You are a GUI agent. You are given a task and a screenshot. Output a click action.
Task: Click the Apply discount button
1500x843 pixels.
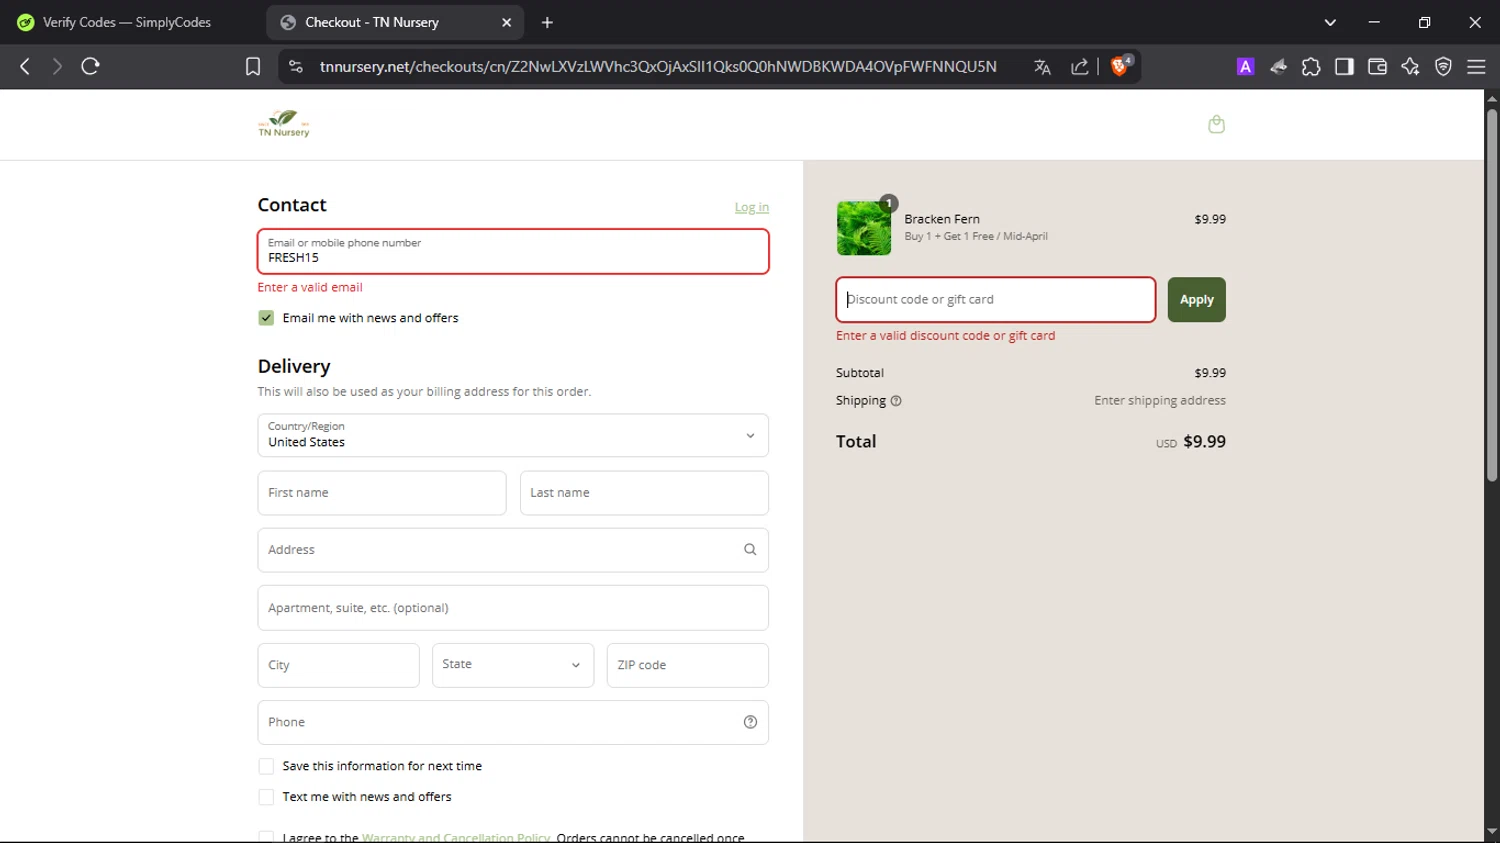pos(1196,299)
